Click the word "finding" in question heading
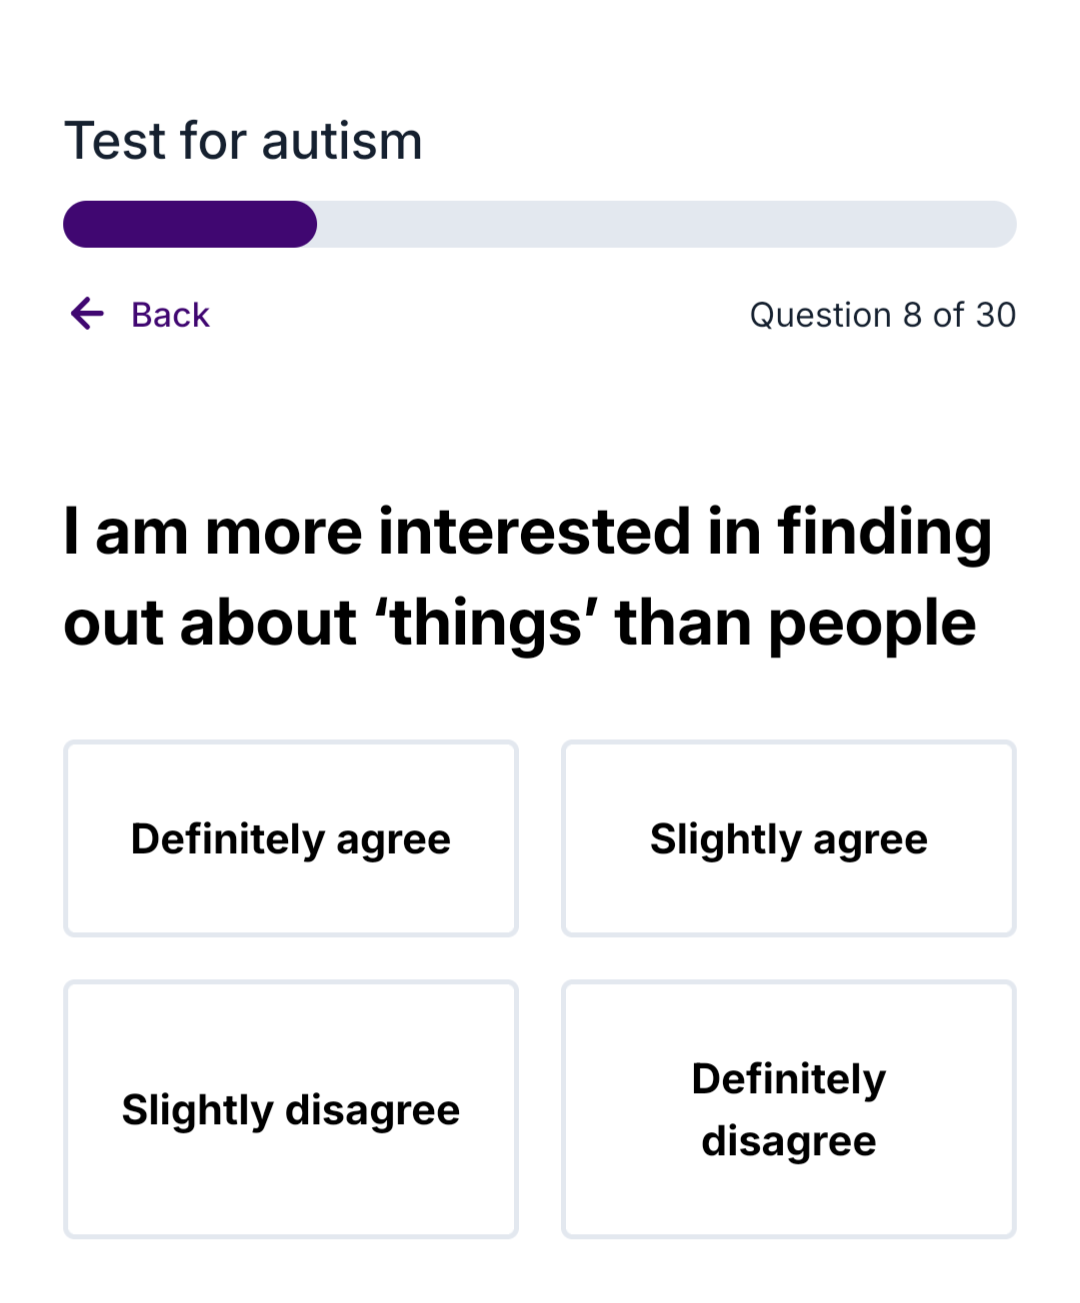 tap(885, 531)
